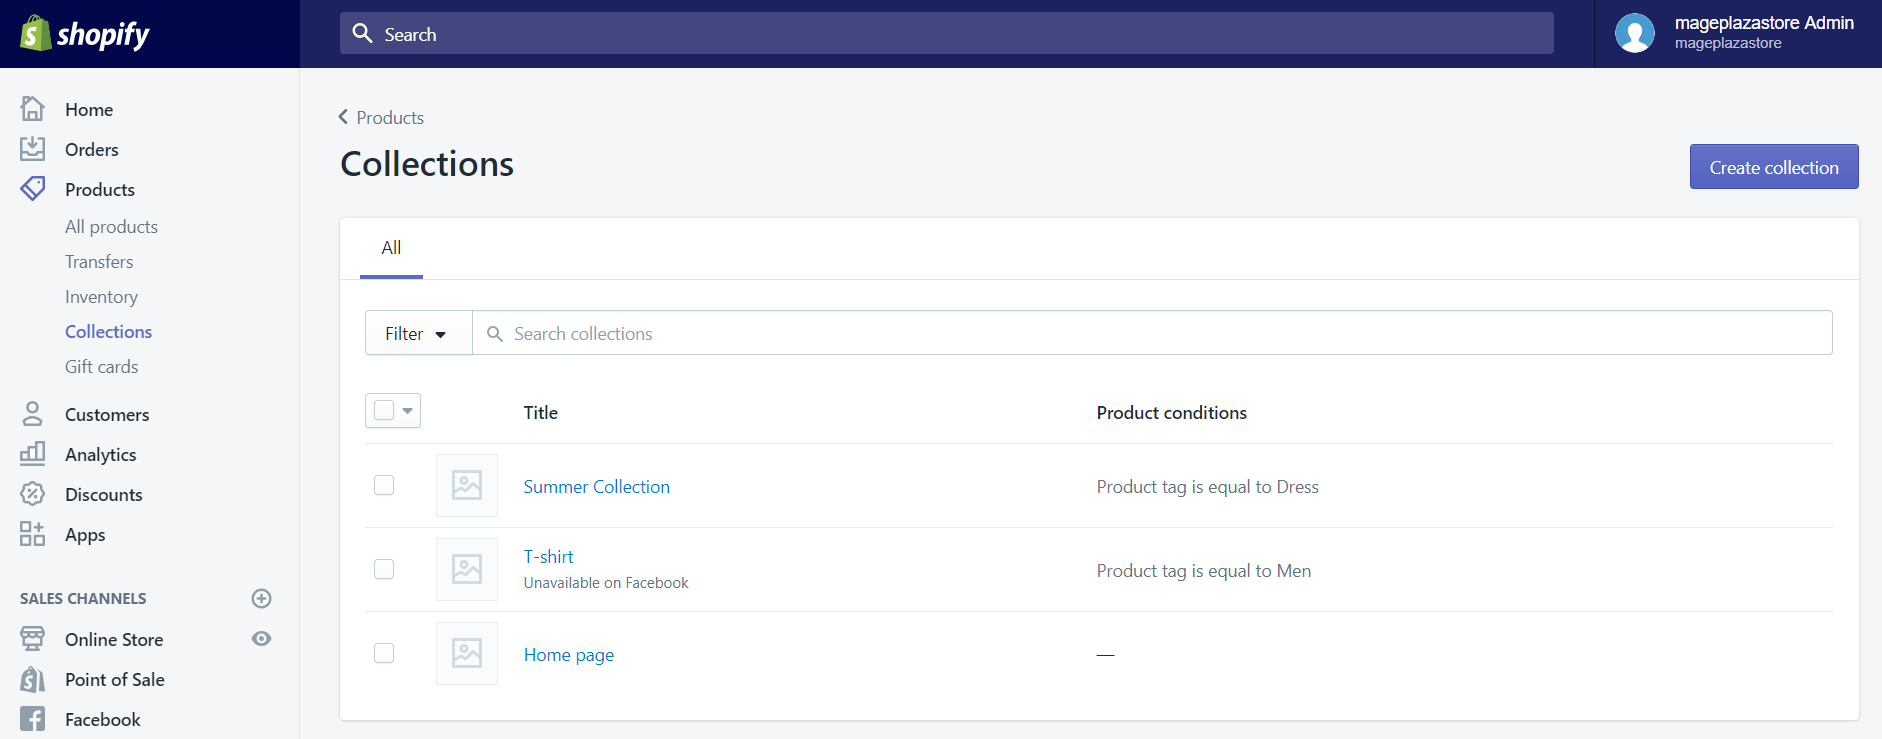
Task: Click the Title column header
Action: coord(541,412)
